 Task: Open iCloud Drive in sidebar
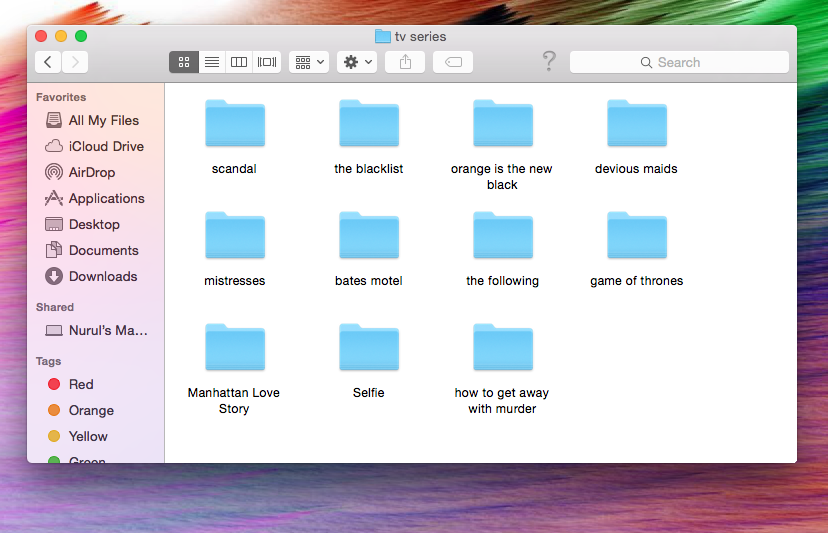coord(96,146)
